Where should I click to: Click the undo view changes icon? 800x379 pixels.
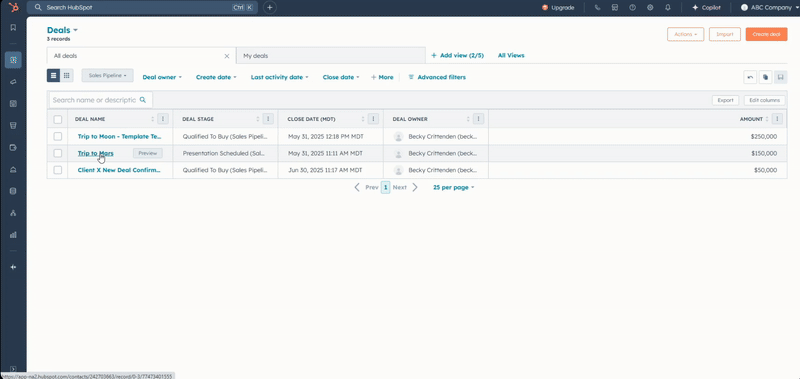(x=750, y=77)
